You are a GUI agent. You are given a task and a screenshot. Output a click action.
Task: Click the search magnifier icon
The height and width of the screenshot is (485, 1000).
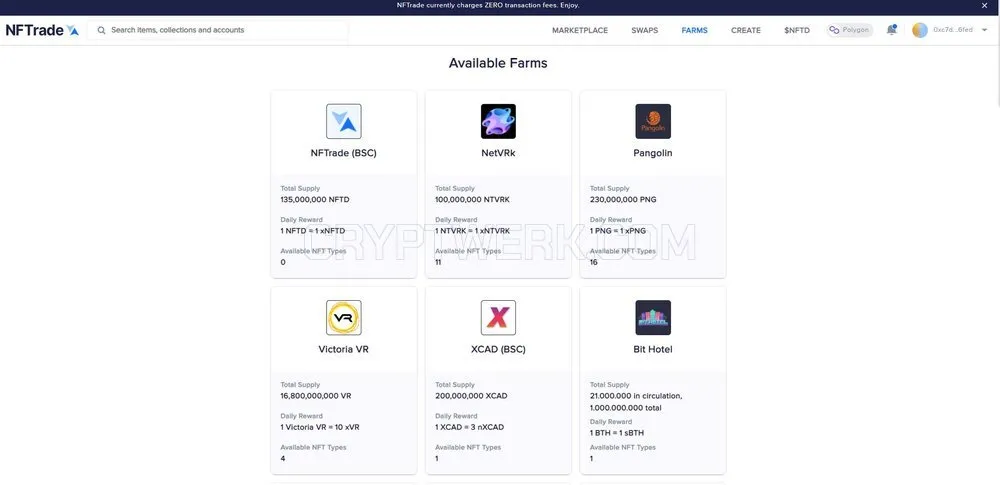pos(101,30)
